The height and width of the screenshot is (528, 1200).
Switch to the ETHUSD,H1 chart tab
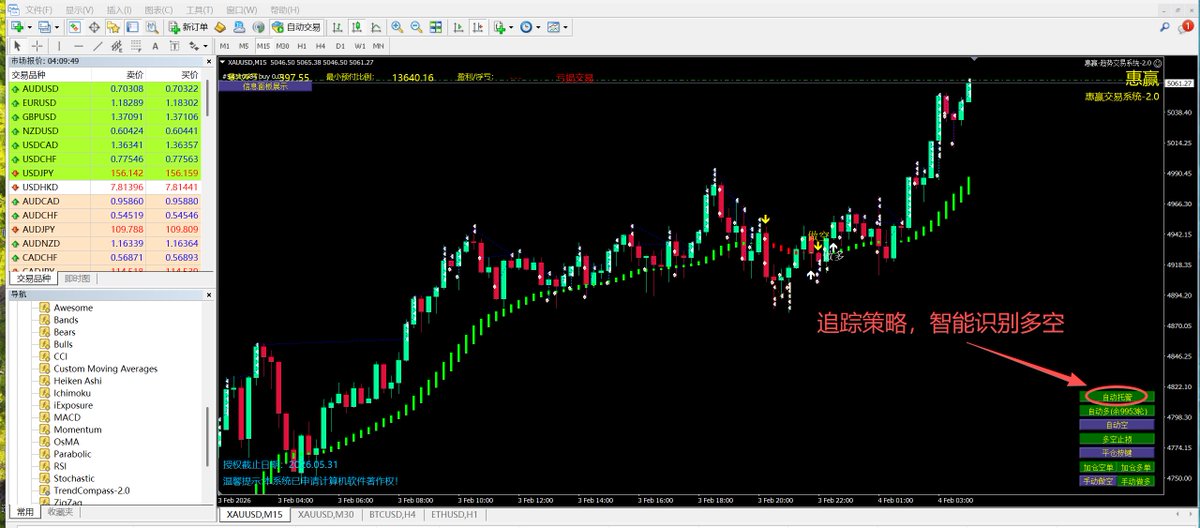coord(452,514)
